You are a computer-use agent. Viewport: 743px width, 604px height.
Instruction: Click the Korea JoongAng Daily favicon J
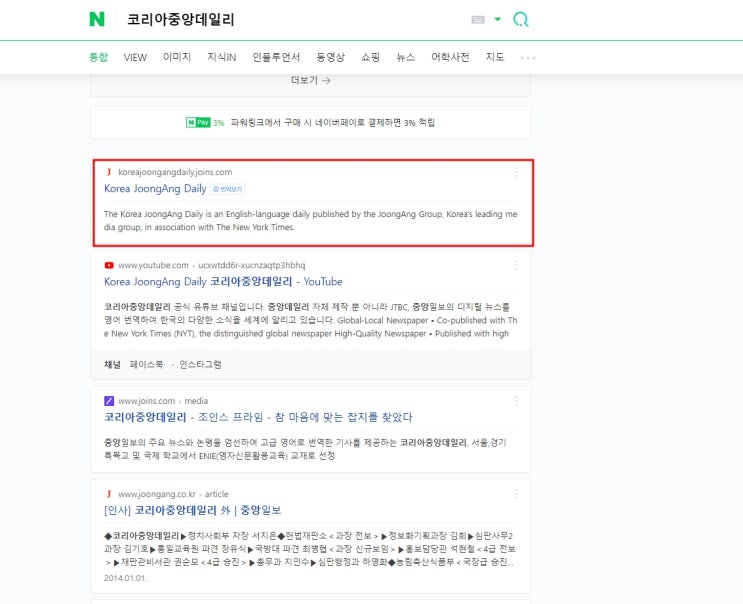pos(109,172)
